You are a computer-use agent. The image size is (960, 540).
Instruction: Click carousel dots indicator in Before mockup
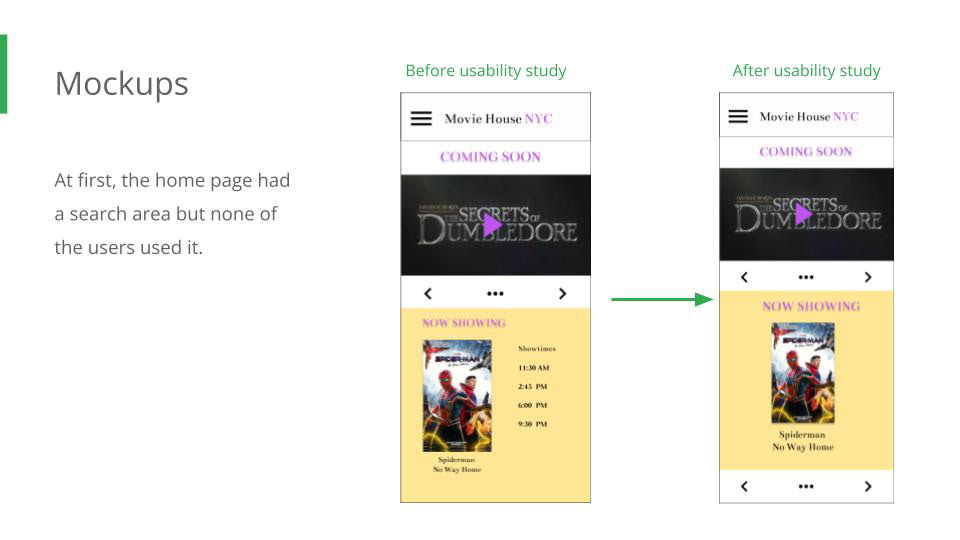(x=495, y=294)
